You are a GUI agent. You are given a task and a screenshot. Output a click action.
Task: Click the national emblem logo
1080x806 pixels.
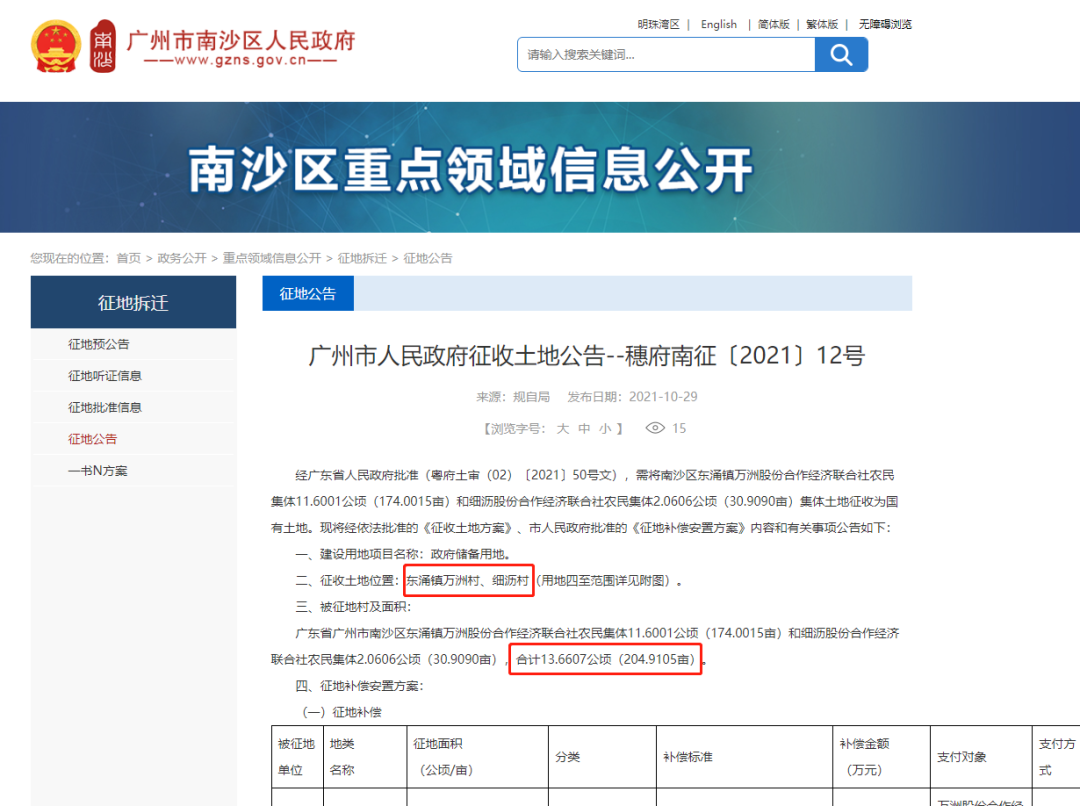click(56, 46)
